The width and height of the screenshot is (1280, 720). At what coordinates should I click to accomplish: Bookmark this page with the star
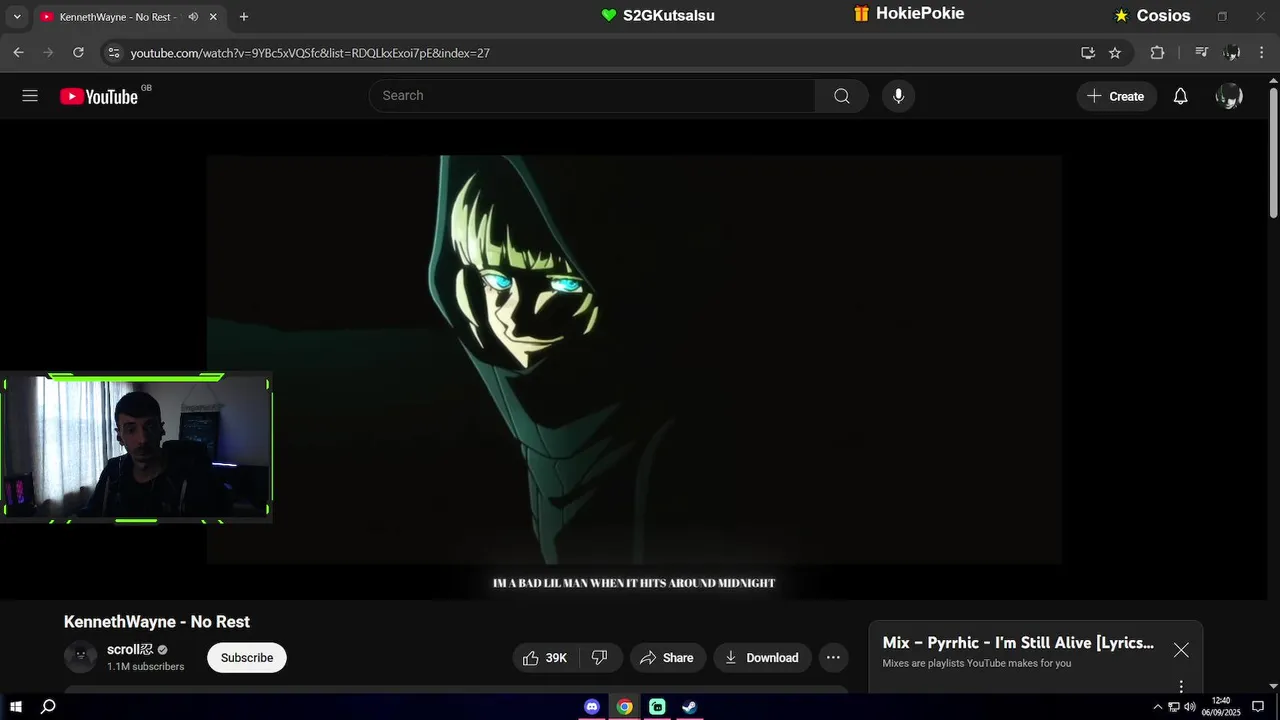coord(1115,53)
